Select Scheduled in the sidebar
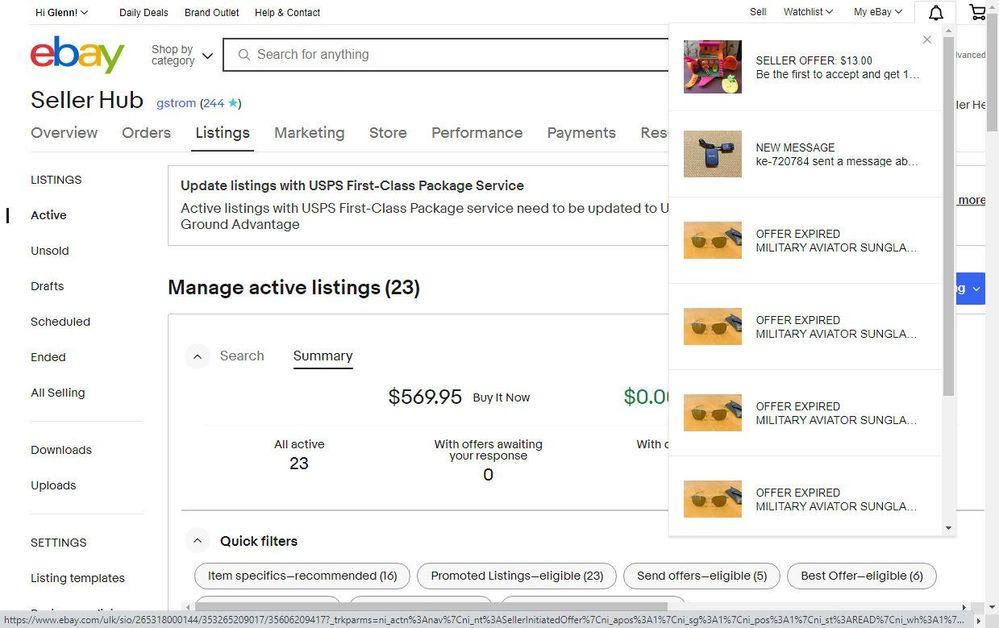Image resolution: width=999 pixels, height=628 pixels. pyautogui.click(x=61, y=322)
